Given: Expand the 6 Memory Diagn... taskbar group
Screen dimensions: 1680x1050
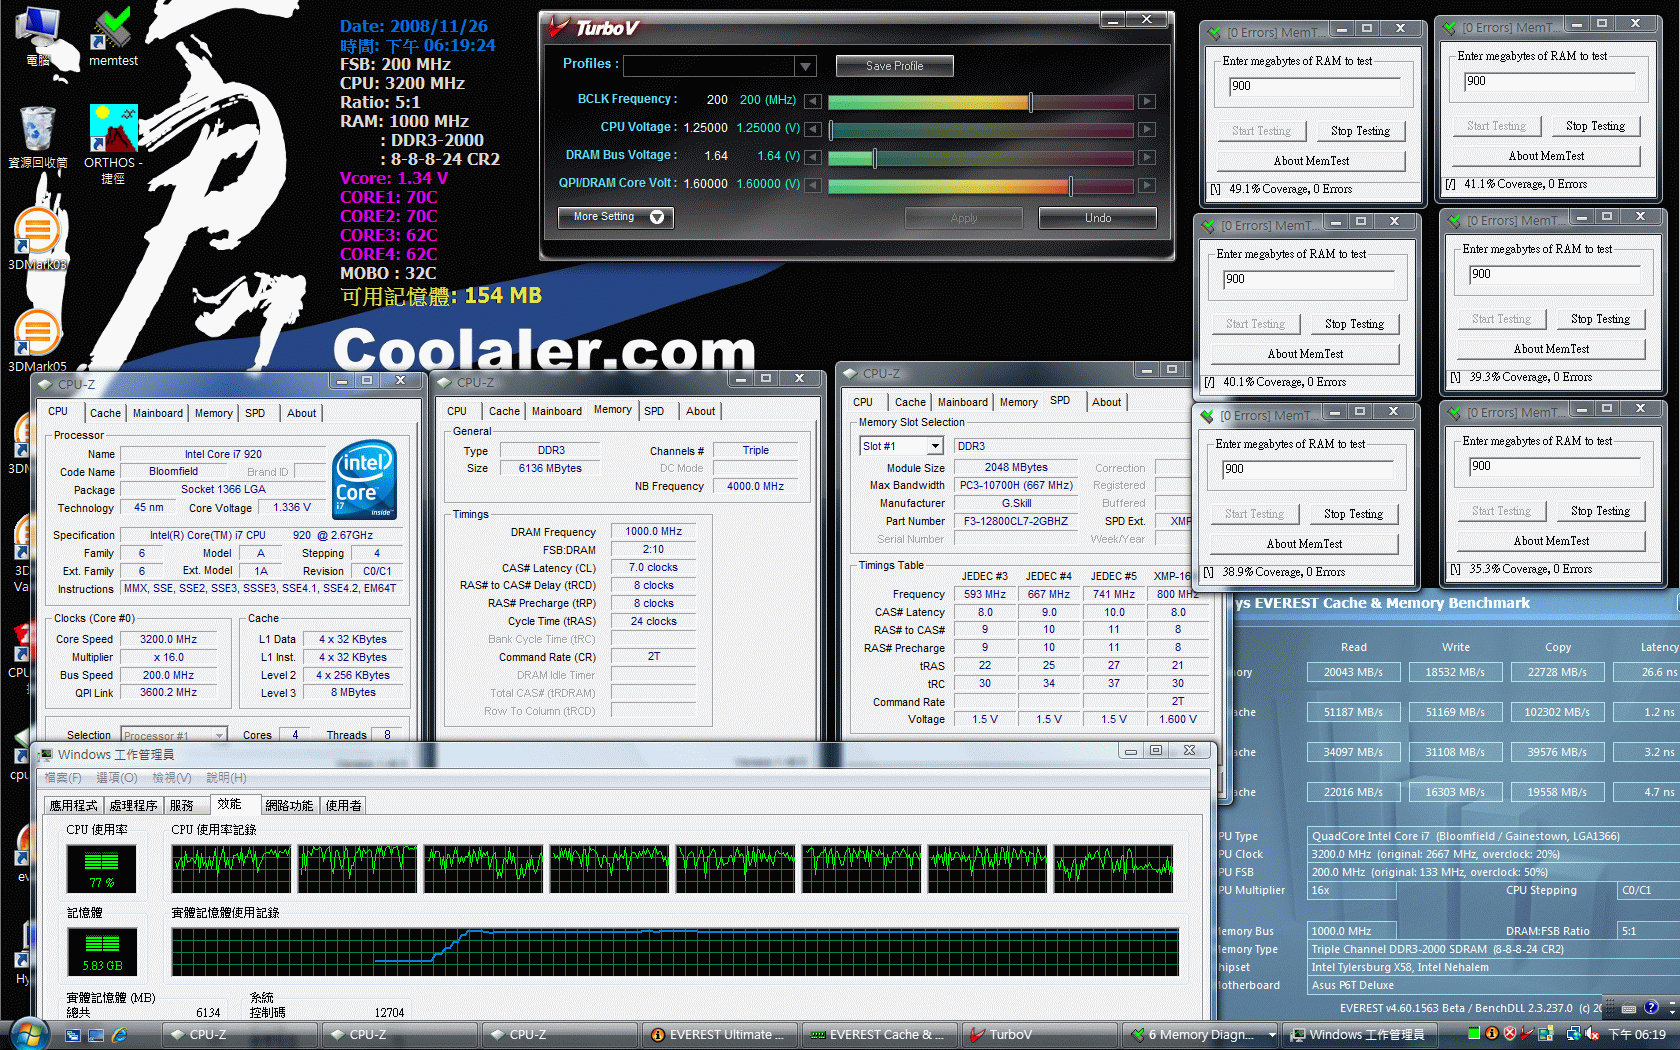Looking at the screenshot, I should click(x=1271, y=1035).
